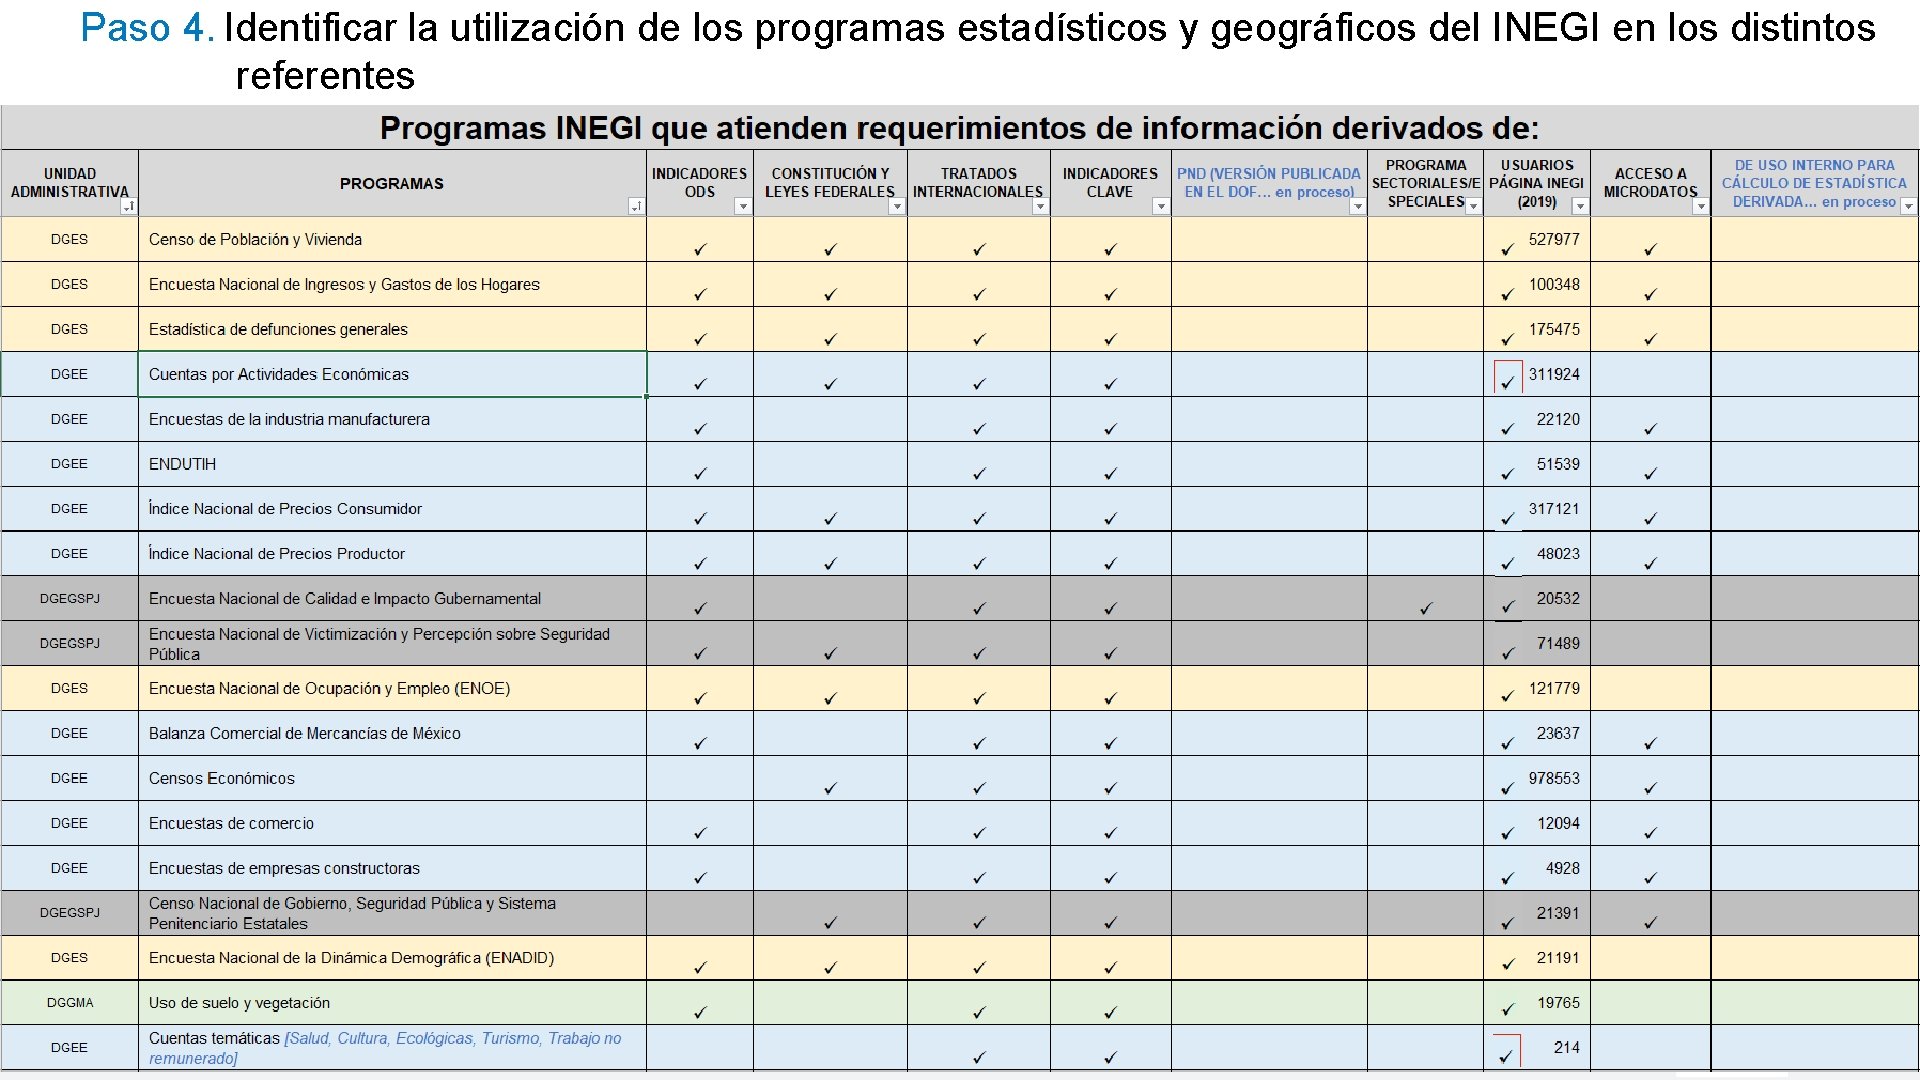Open filter dropdown for Indicadores ODS column

coord(742,206)
